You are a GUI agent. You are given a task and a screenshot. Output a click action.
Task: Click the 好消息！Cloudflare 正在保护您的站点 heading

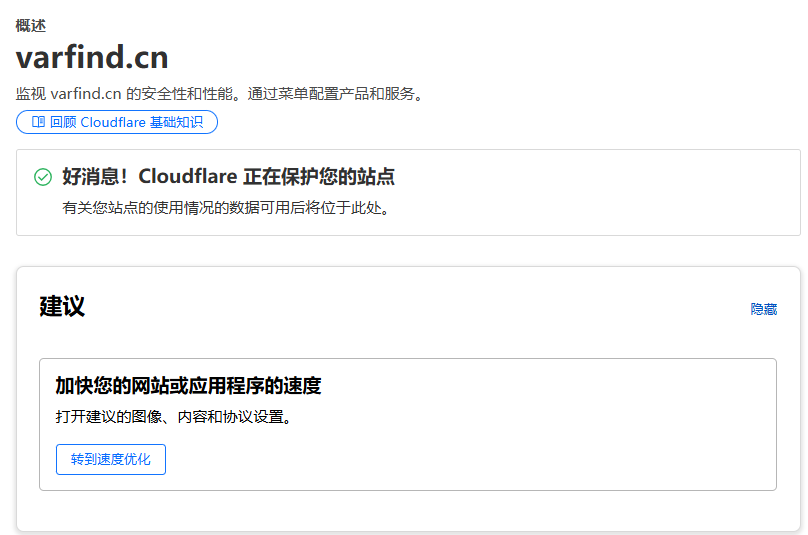pyautogui.click(x=228, y=177)
